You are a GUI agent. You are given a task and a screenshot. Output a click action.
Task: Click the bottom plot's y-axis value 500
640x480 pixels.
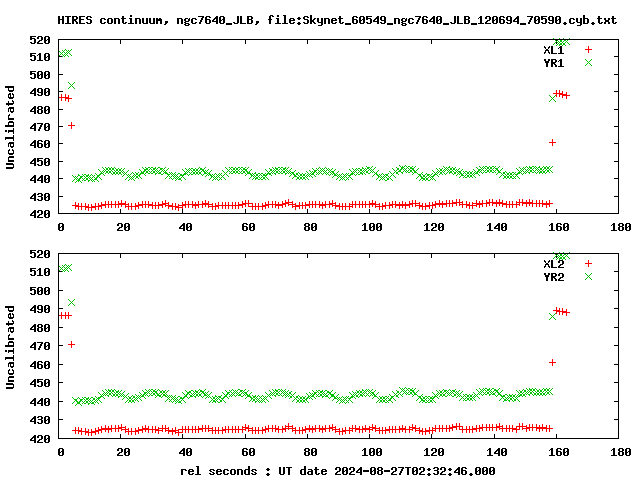40,291
